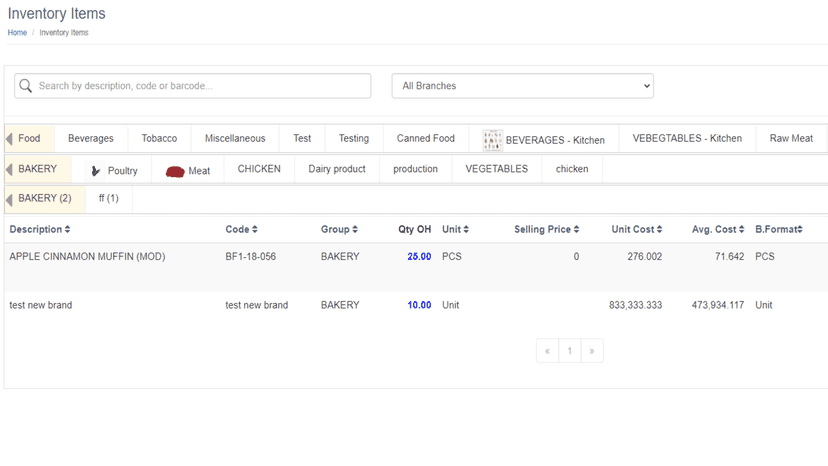Click unit cost 276.002
828x466 pixels.
[x=644, y=257]
